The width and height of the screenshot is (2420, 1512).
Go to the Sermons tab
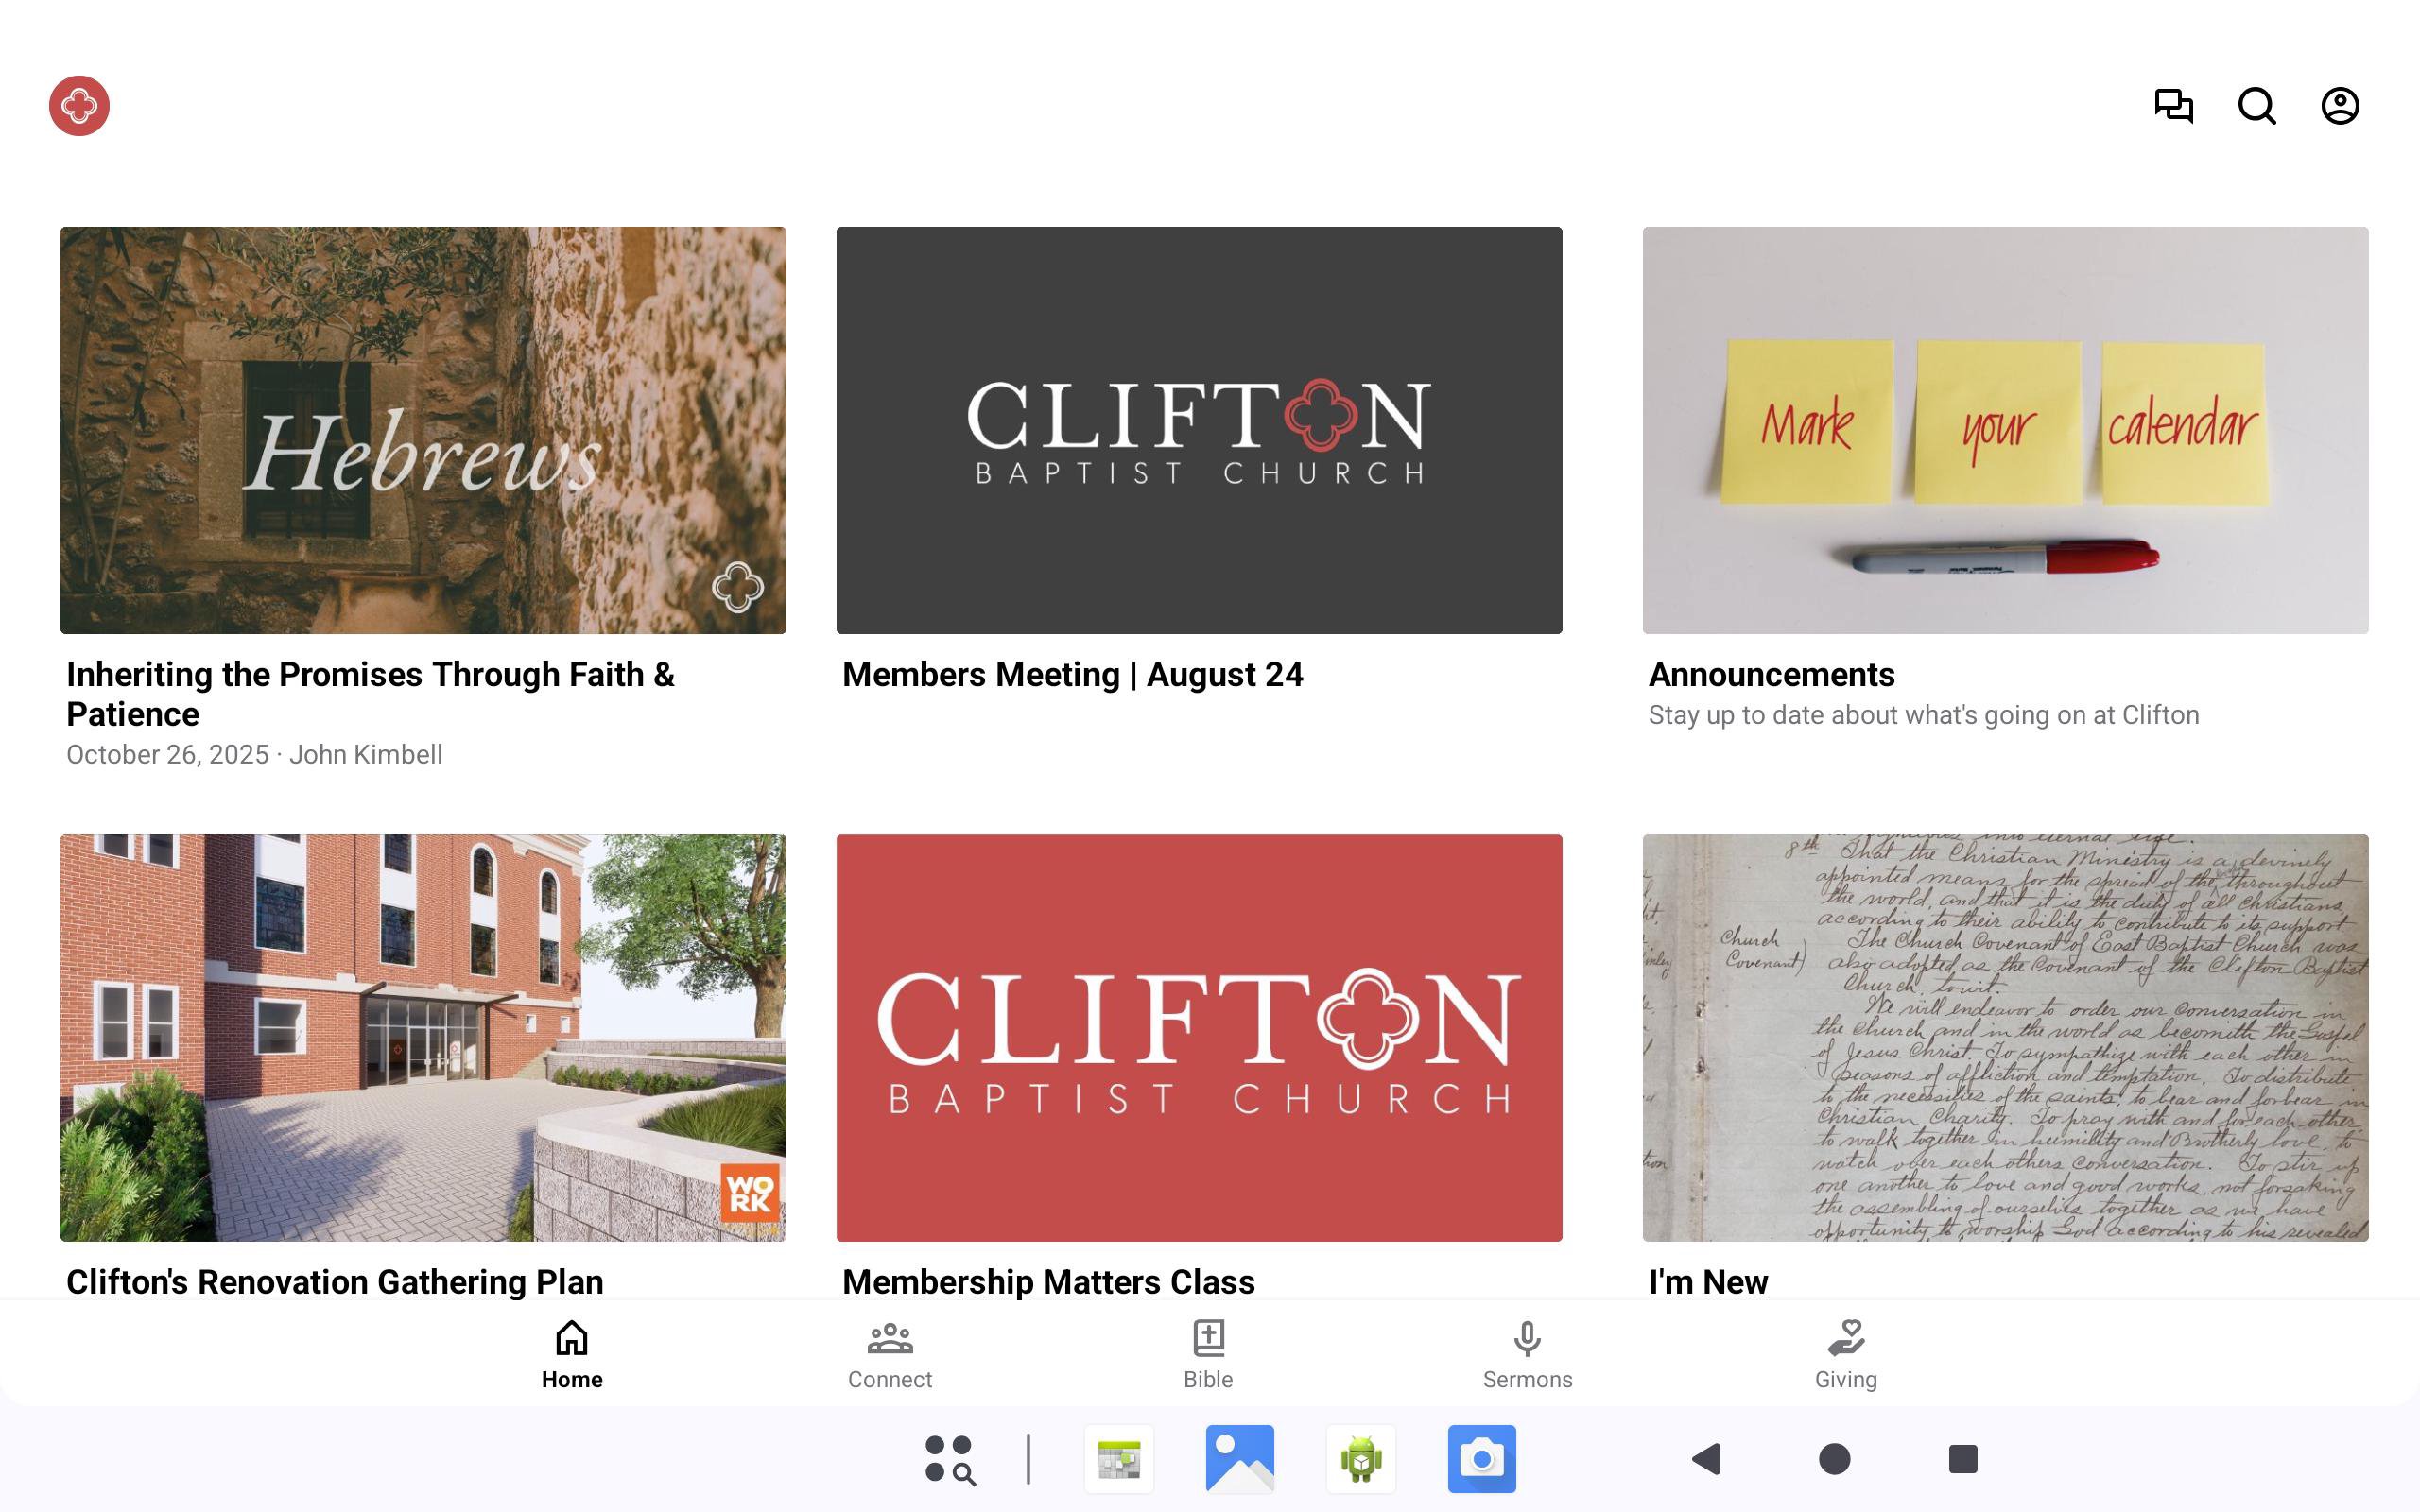click(1527, 1354)
